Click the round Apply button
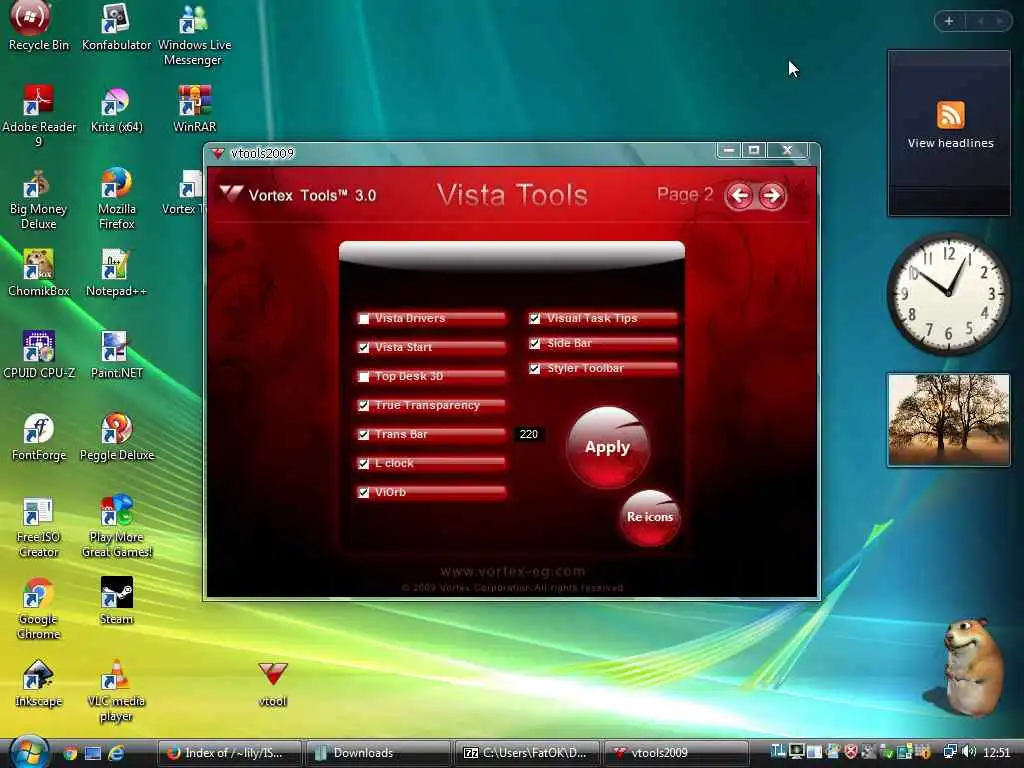 [607, 447]
